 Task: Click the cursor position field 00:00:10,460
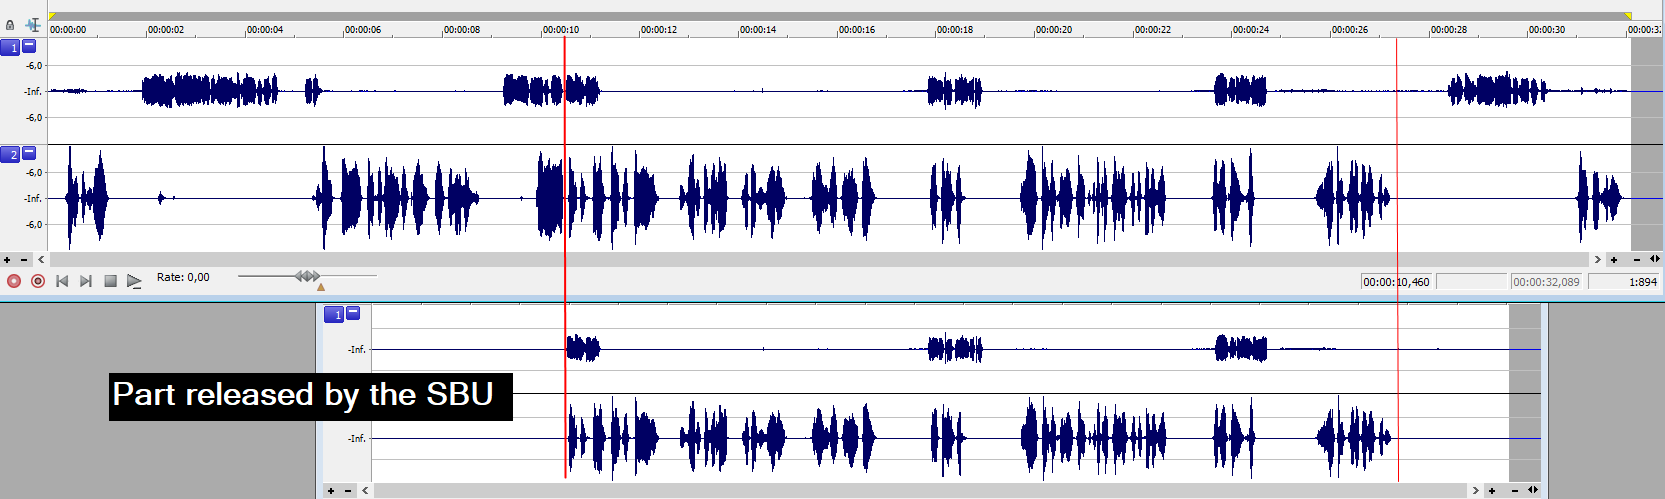pos(1397,282)
